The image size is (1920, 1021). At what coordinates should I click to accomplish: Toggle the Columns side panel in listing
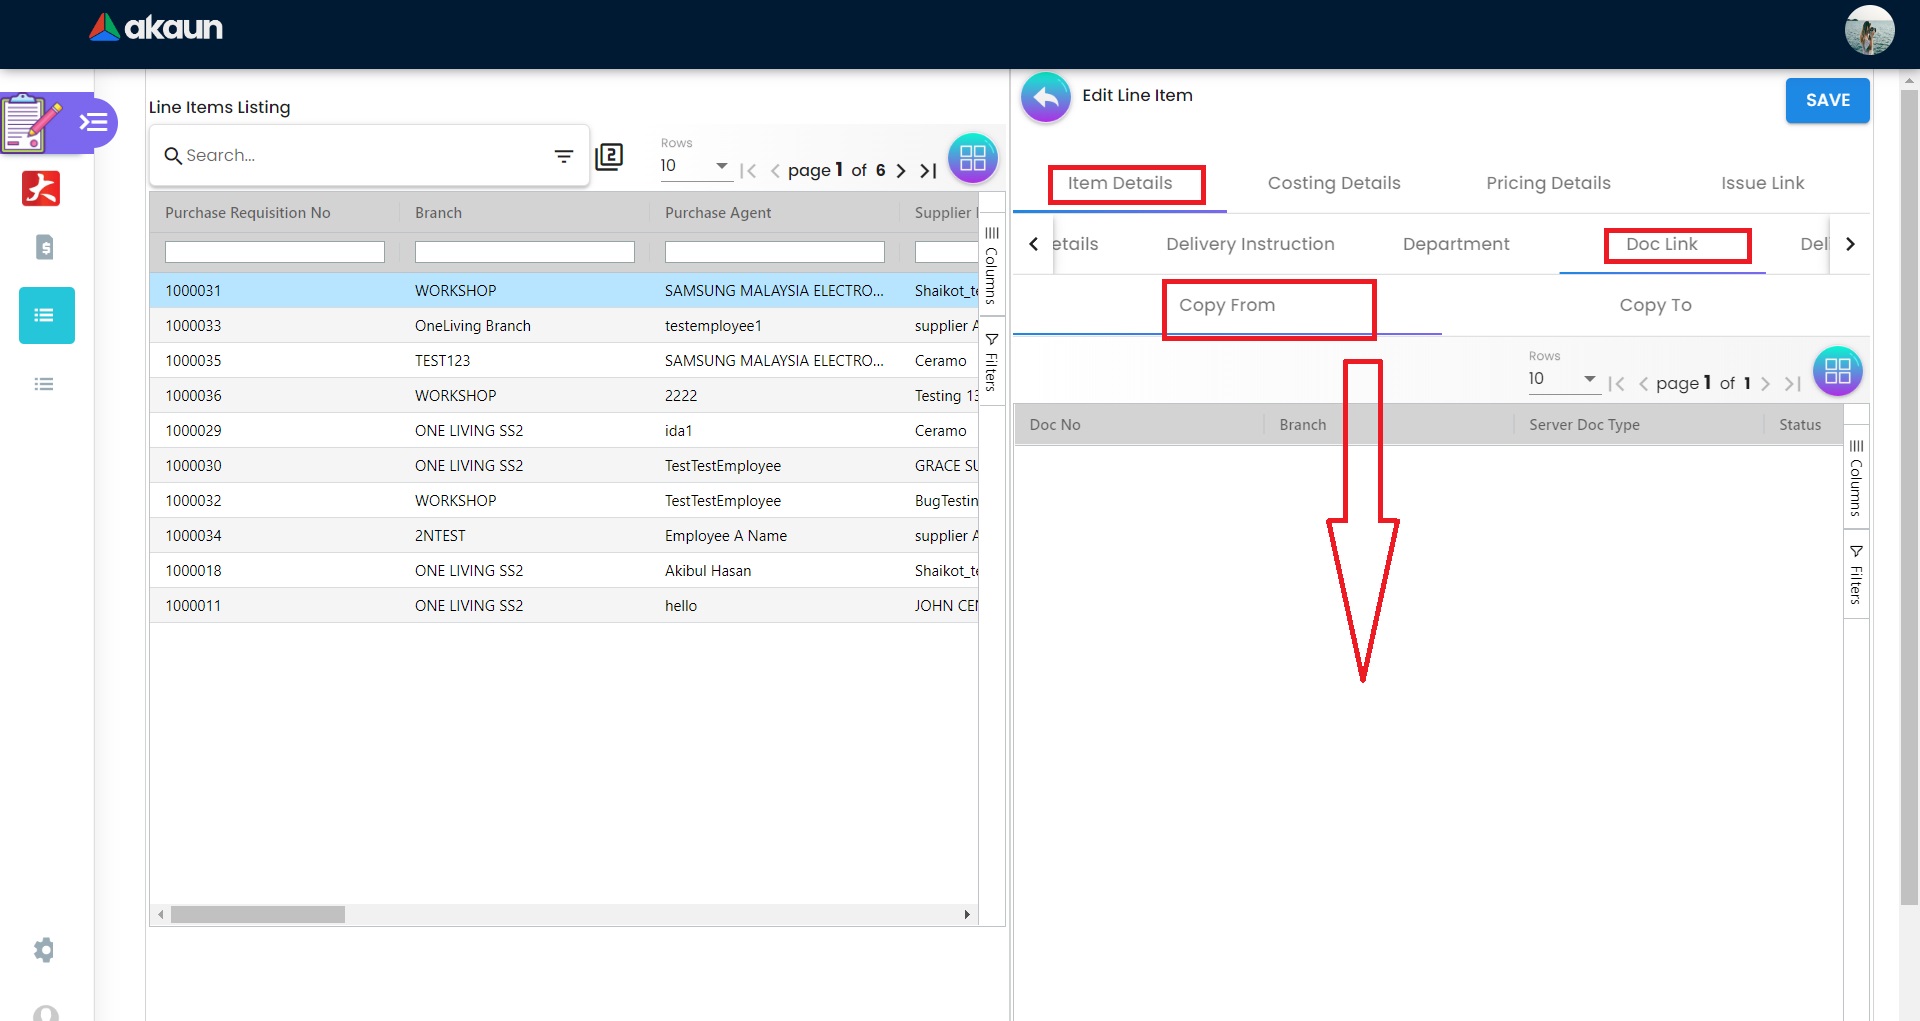(991, 265)
